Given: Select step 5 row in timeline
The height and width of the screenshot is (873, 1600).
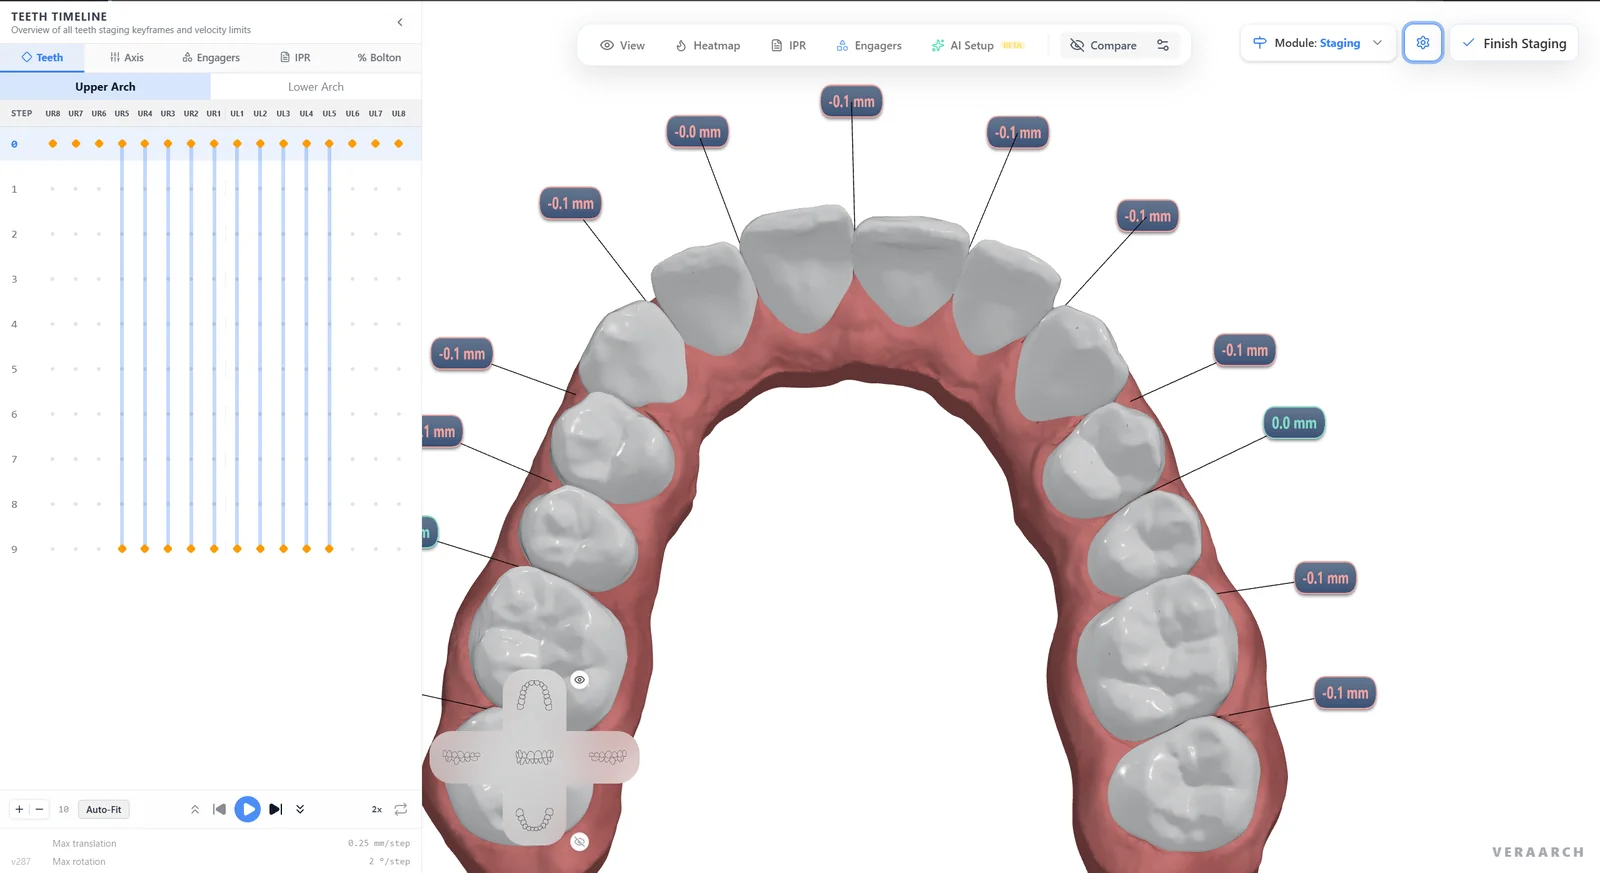Looking at the screenshot, I should 210,369.
